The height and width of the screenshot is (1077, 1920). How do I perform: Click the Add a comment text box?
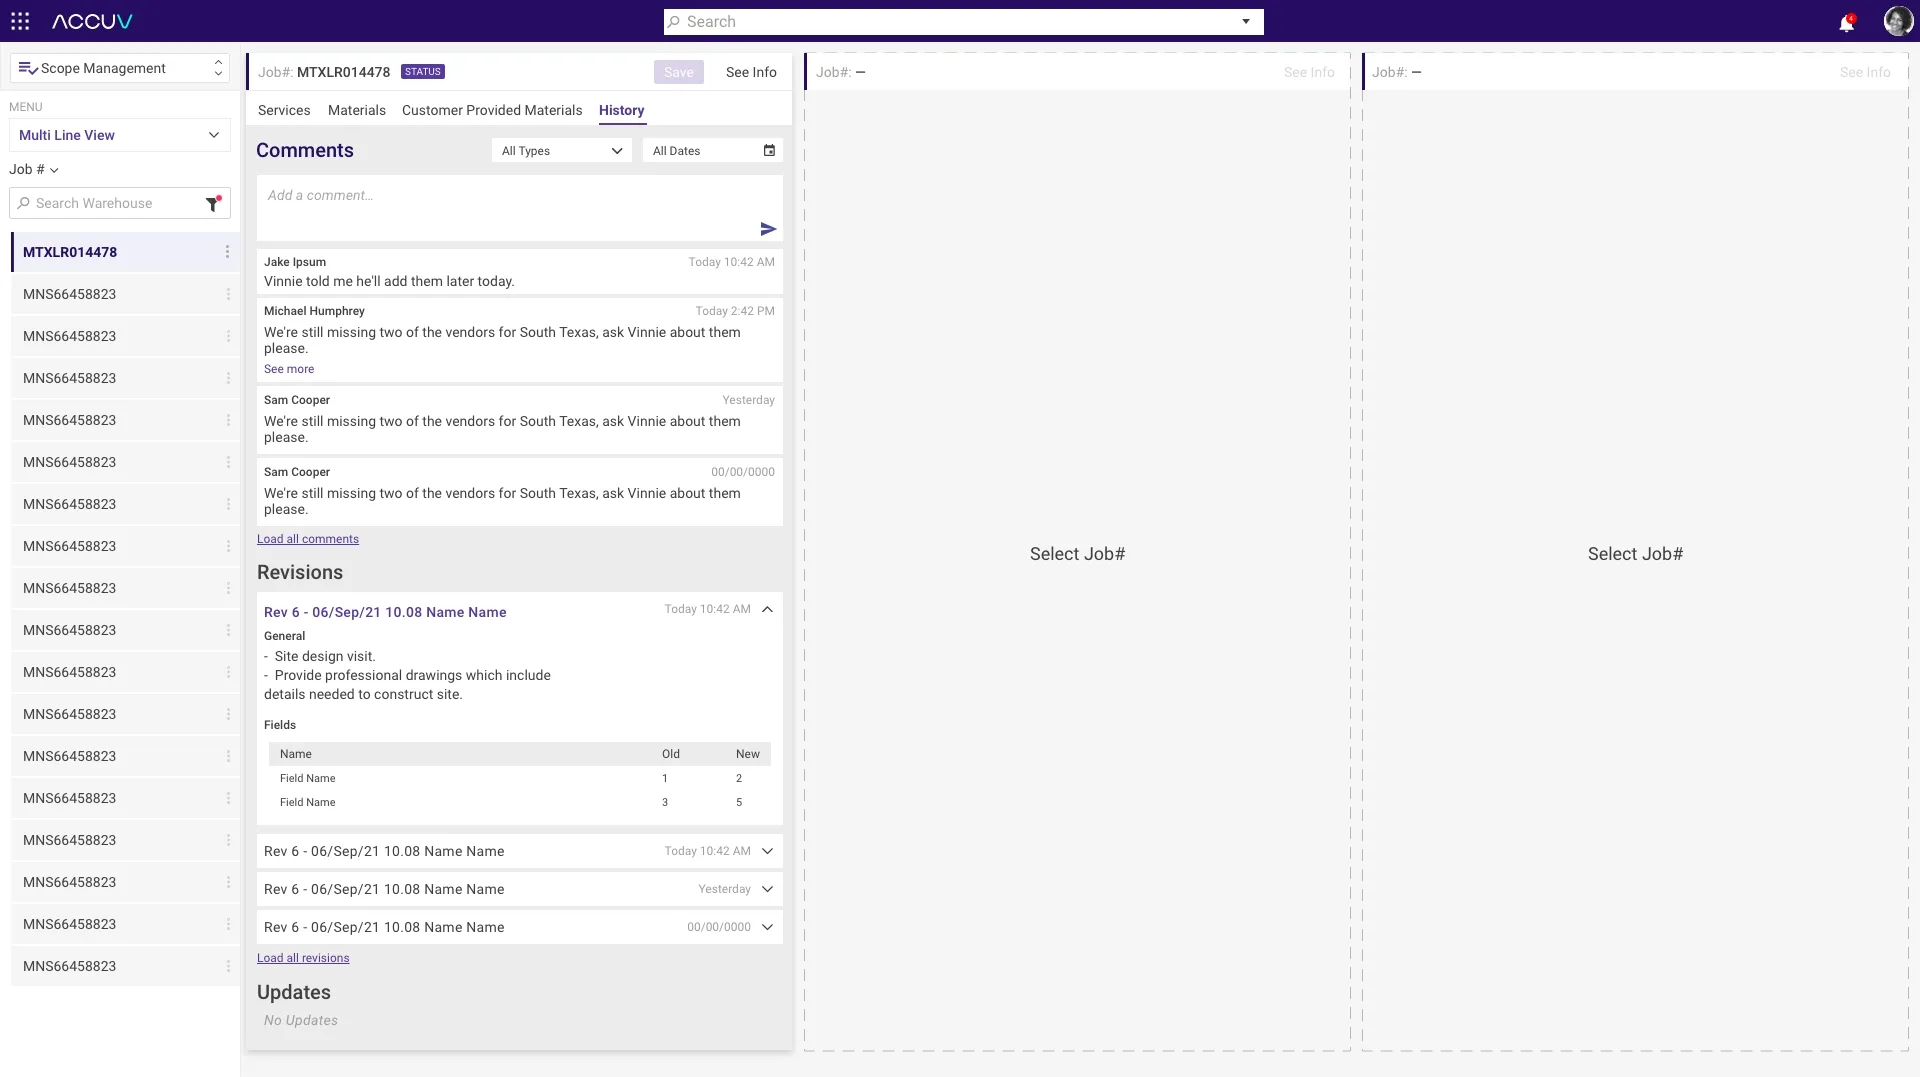coord(520,208)
